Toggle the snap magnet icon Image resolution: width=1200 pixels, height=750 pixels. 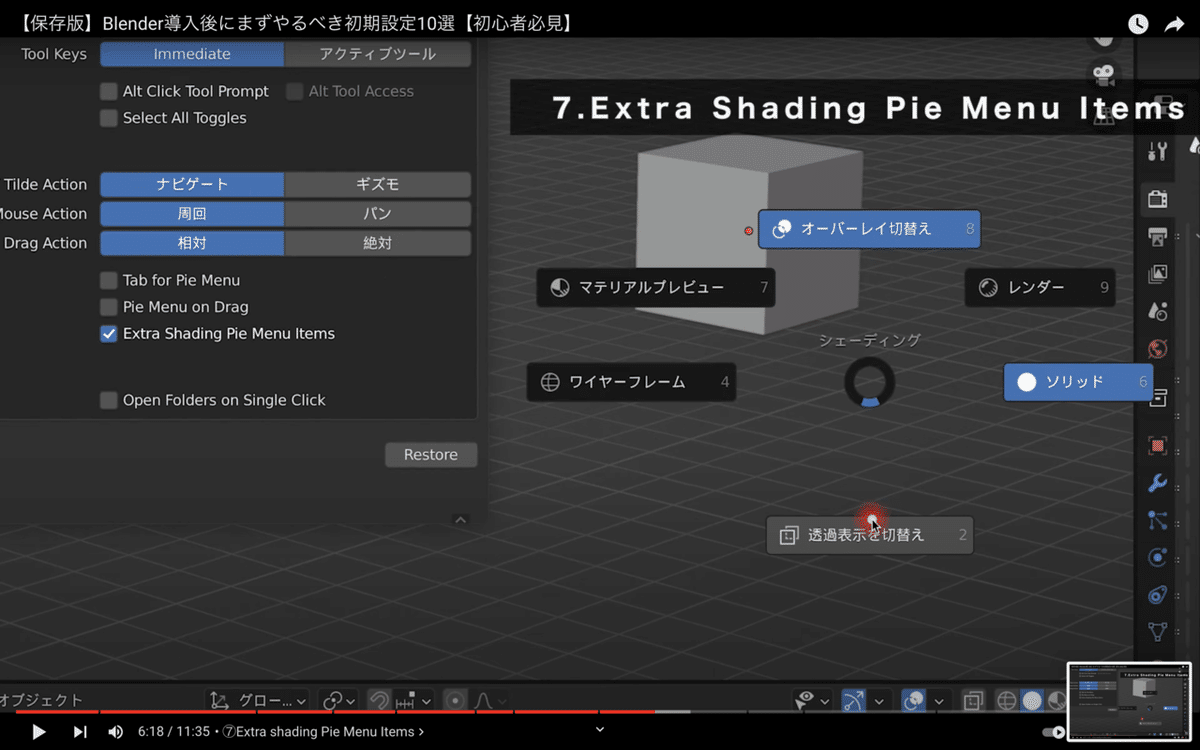tap(379, 701)
